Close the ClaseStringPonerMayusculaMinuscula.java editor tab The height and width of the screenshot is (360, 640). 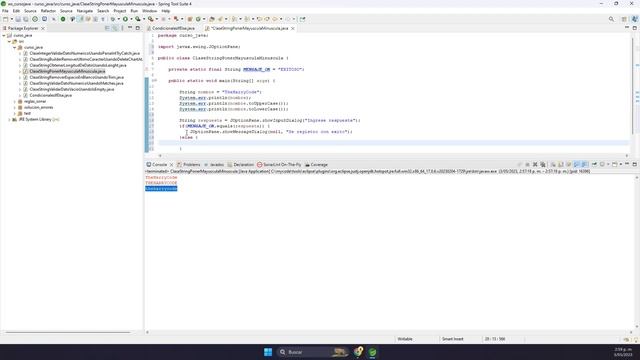(x=293, y=28)
